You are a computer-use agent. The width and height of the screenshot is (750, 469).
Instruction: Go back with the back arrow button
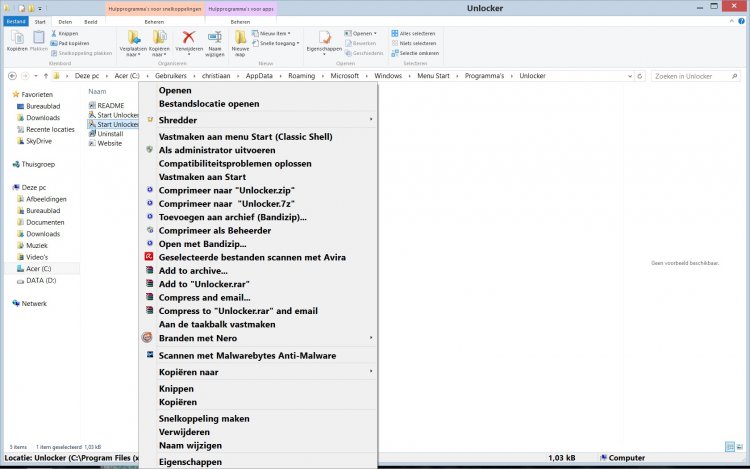tap(12, 76)
